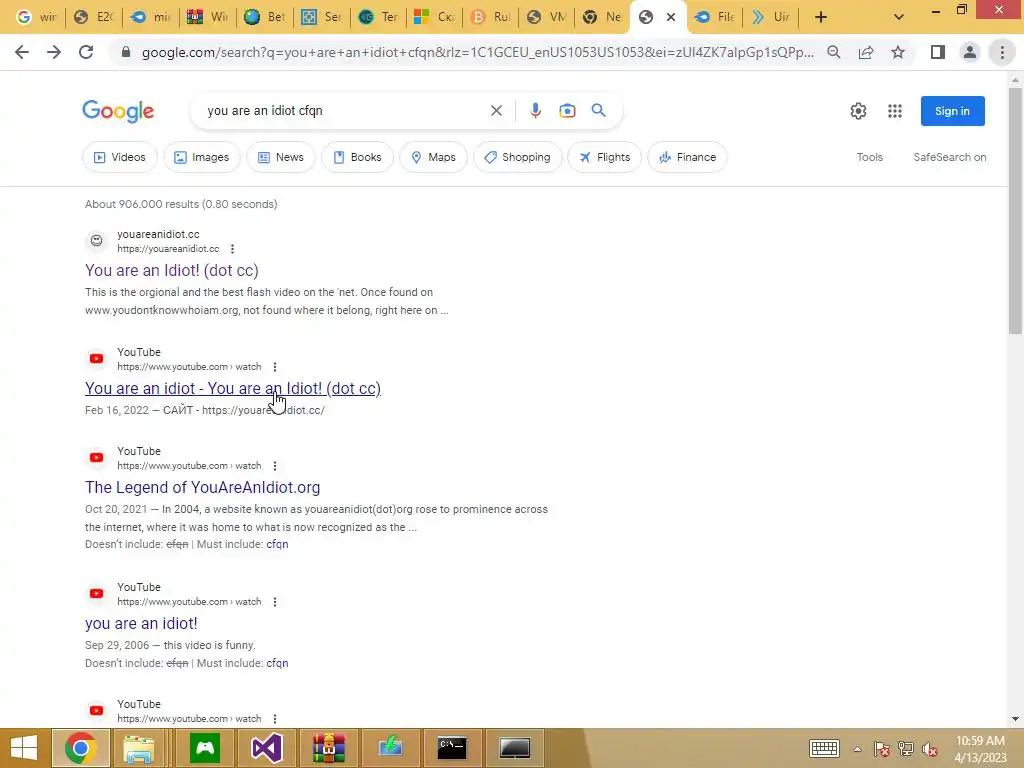
Task: Click the Sign in button
Action: click(952, 111)
